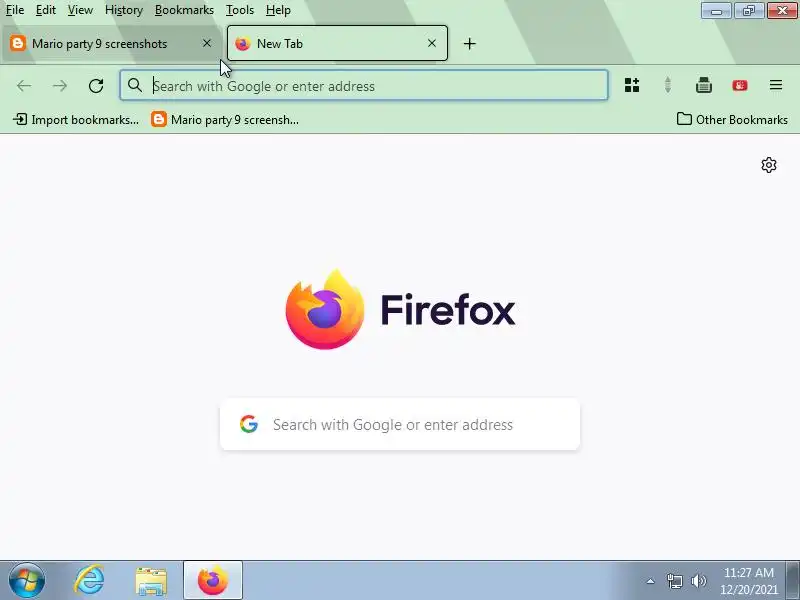The image size is (800, 600).
Task: Click the greyed up-down arrows toolbar icon
Action: click(667, 85)
